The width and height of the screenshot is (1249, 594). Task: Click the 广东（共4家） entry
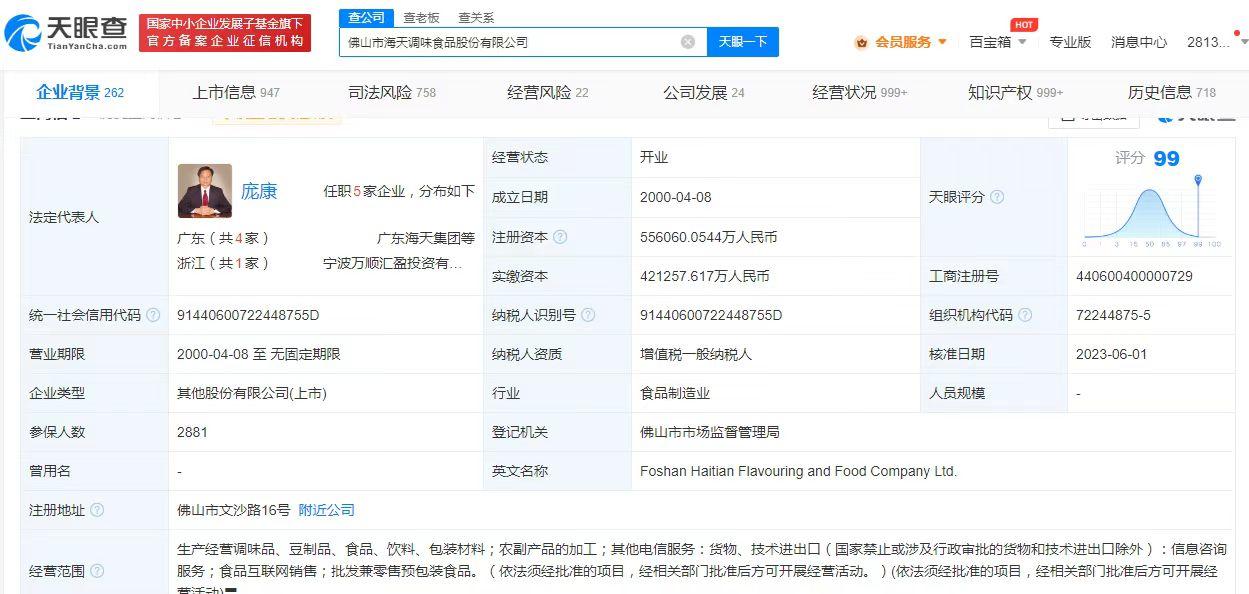click(223, 238)
